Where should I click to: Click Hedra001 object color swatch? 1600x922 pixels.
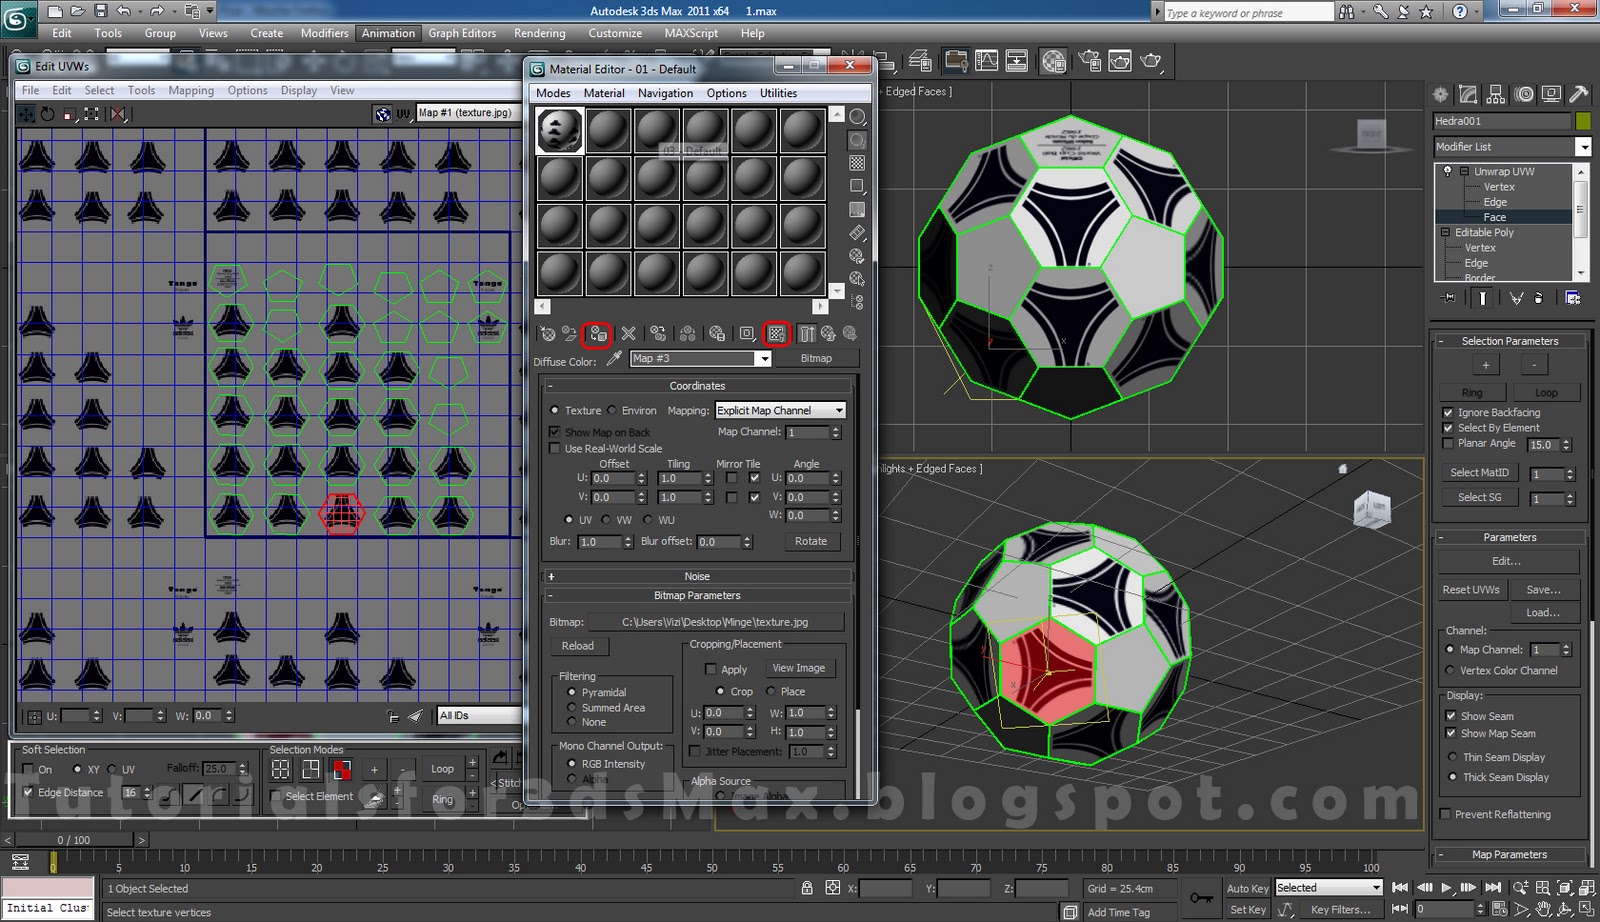[1583, 121]
